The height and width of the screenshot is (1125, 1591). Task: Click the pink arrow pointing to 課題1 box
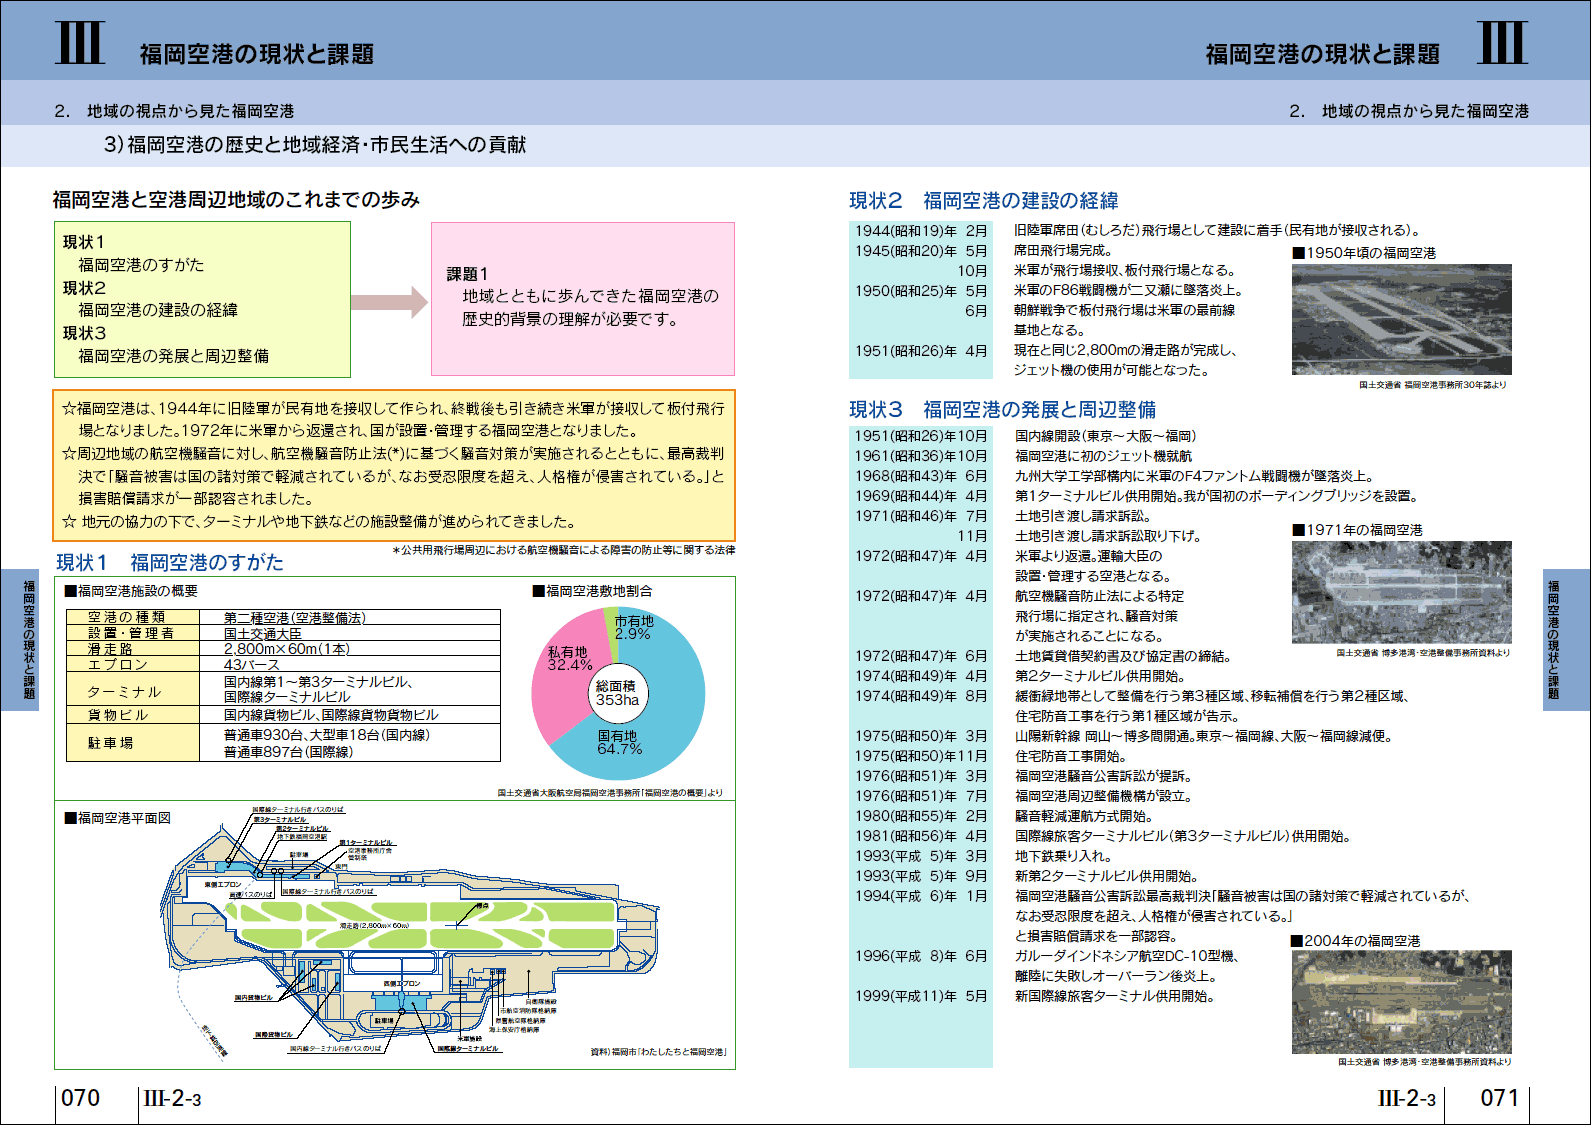click(x=390, y=302)
